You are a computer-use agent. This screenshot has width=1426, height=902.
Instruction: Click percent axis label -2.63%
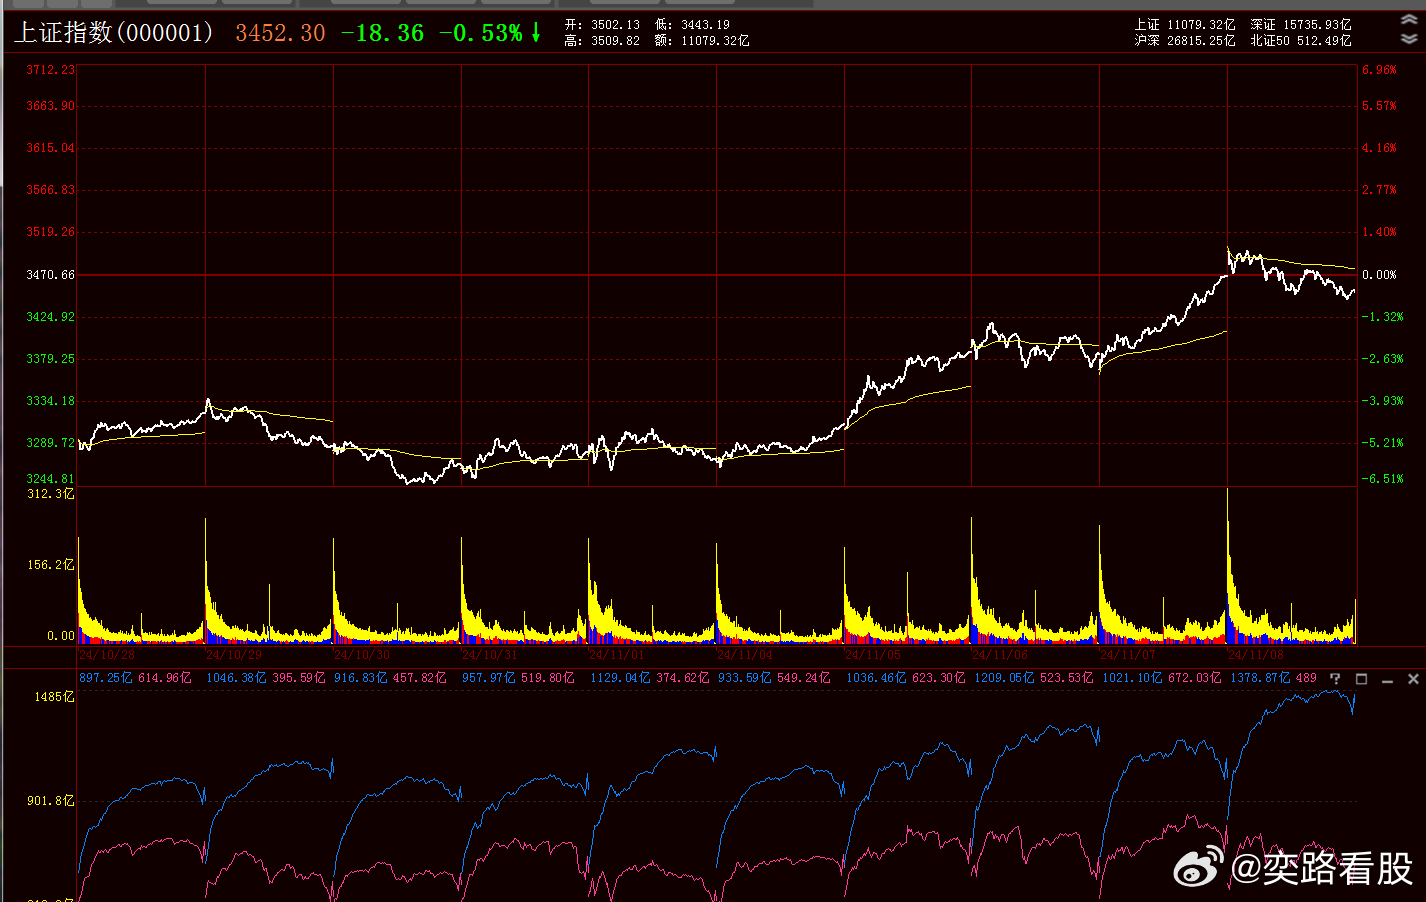[1382, 359]
